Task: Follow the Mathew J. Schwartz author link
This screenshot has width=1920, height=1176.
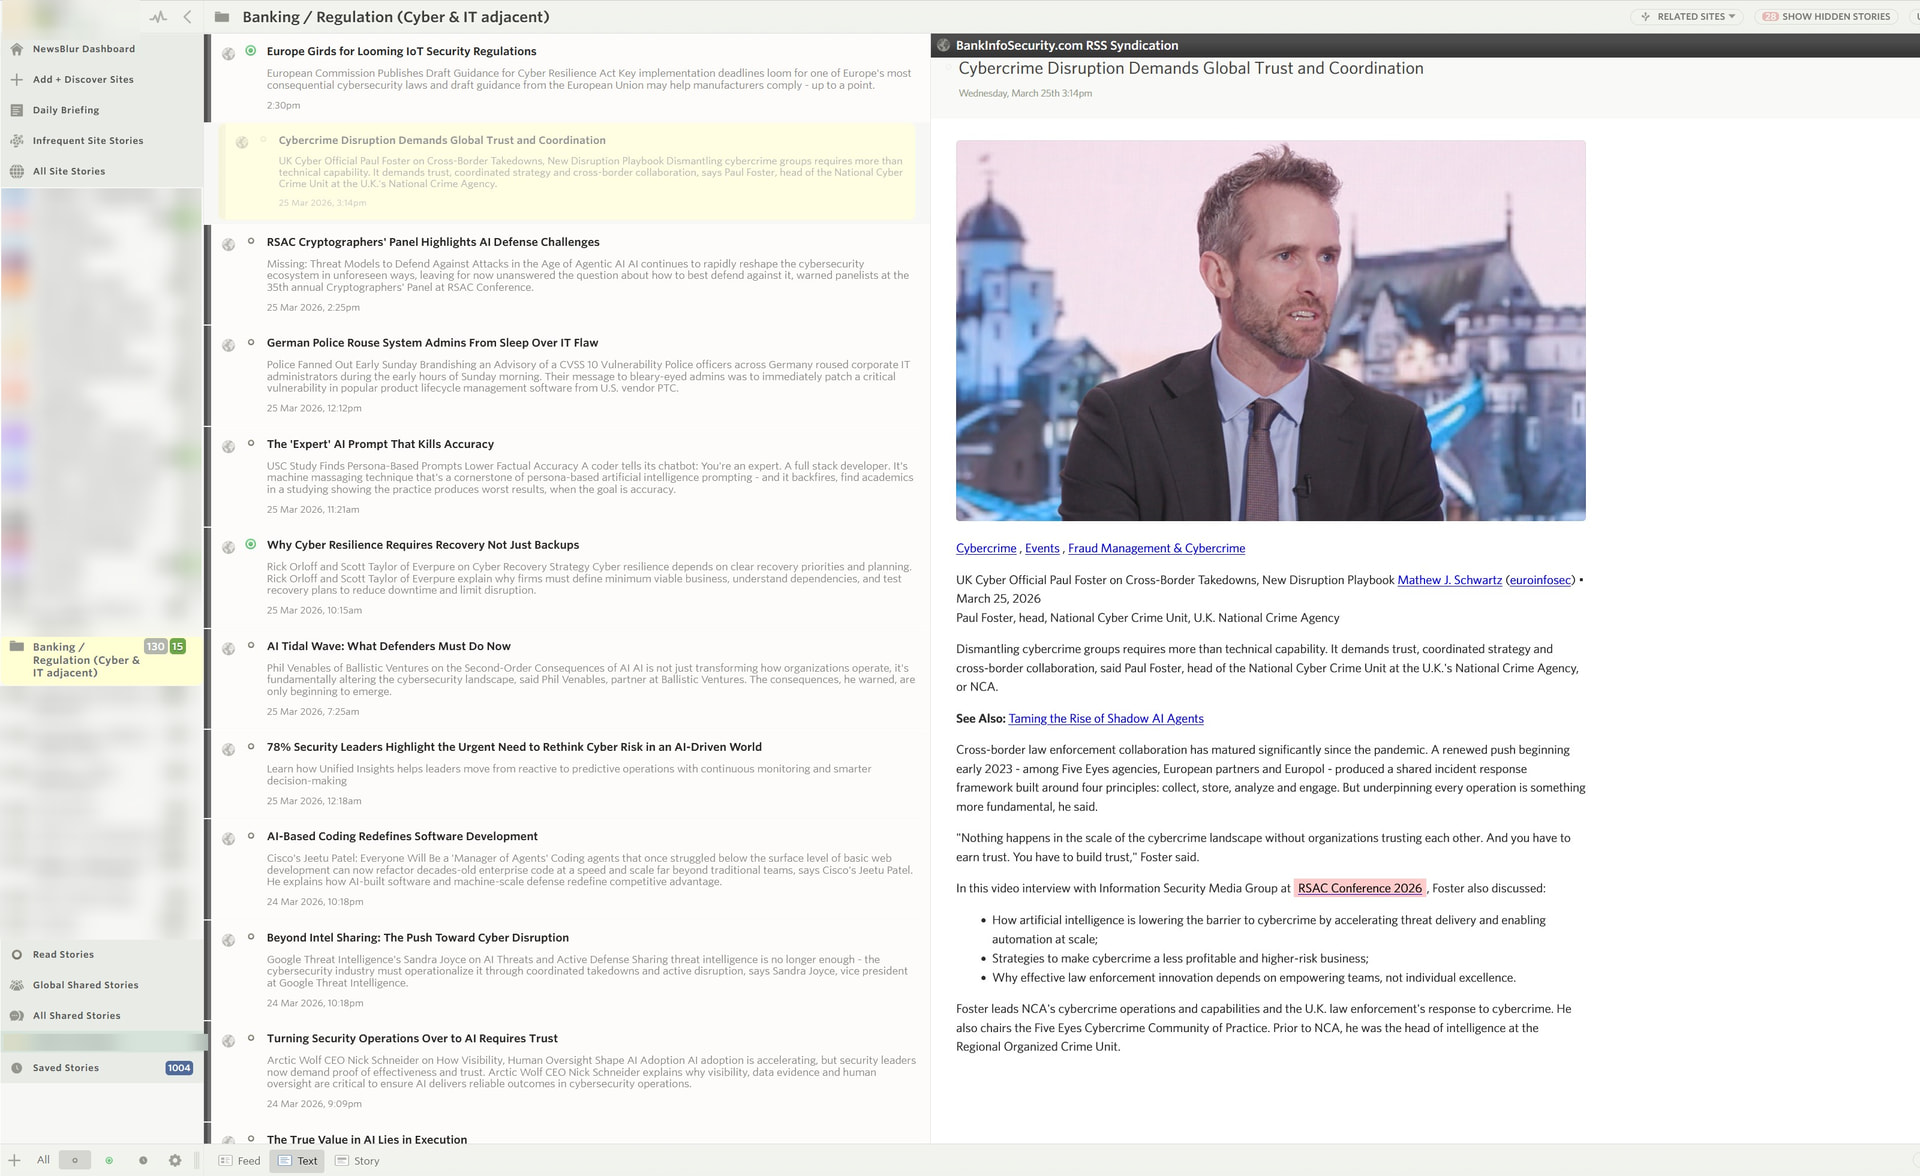Action: [x=1449, y=580]
